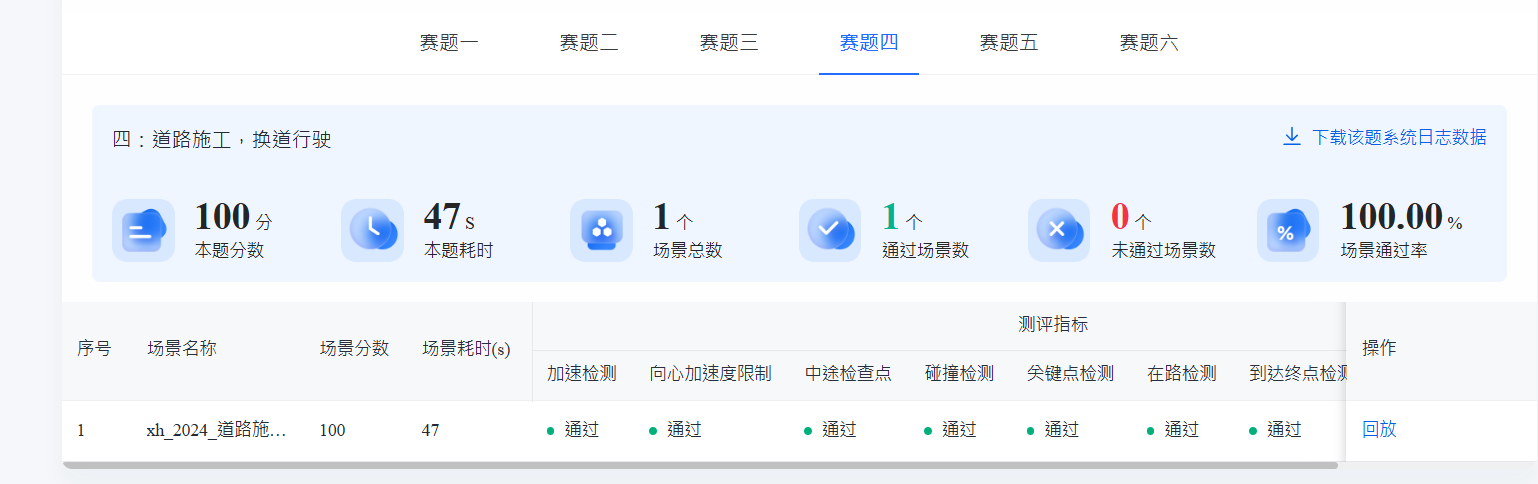This screenshot has height=484, width=1538.
Task: Click the 加速检测 通过 status cell
Action: 573,430
